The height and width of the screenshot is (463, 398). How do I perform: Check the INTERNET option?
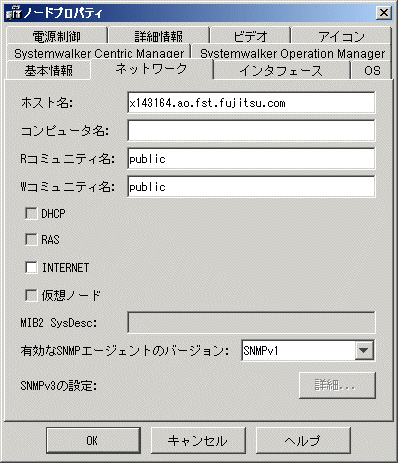pos(31,267)
